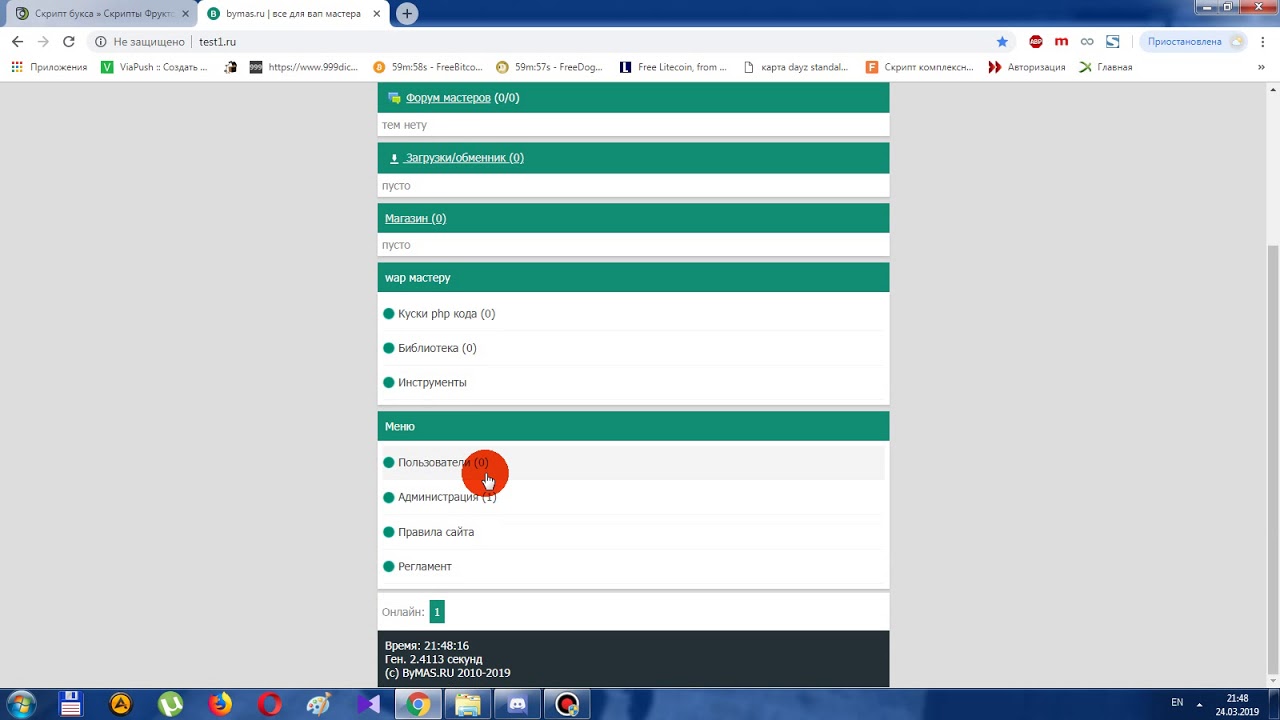Open the 'карта dayz standal...' bookmark

pyautogui.click(x=795, y=67)
